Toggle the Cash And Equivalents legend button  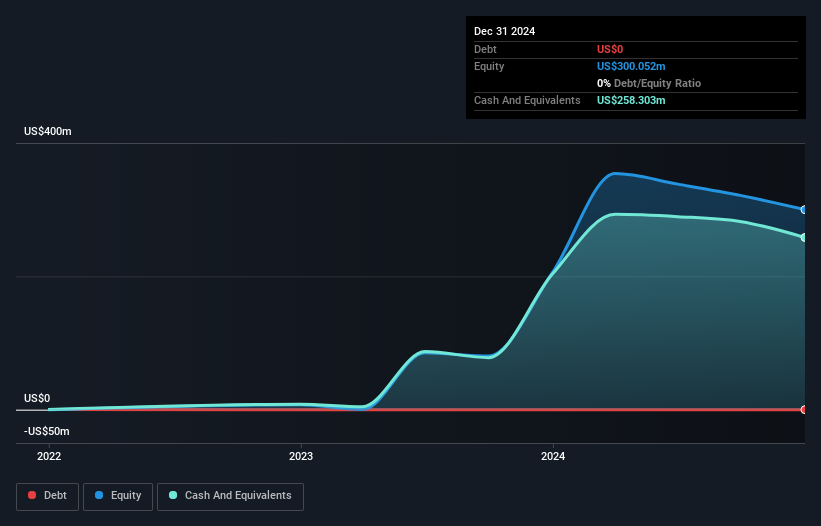point(230,496)
